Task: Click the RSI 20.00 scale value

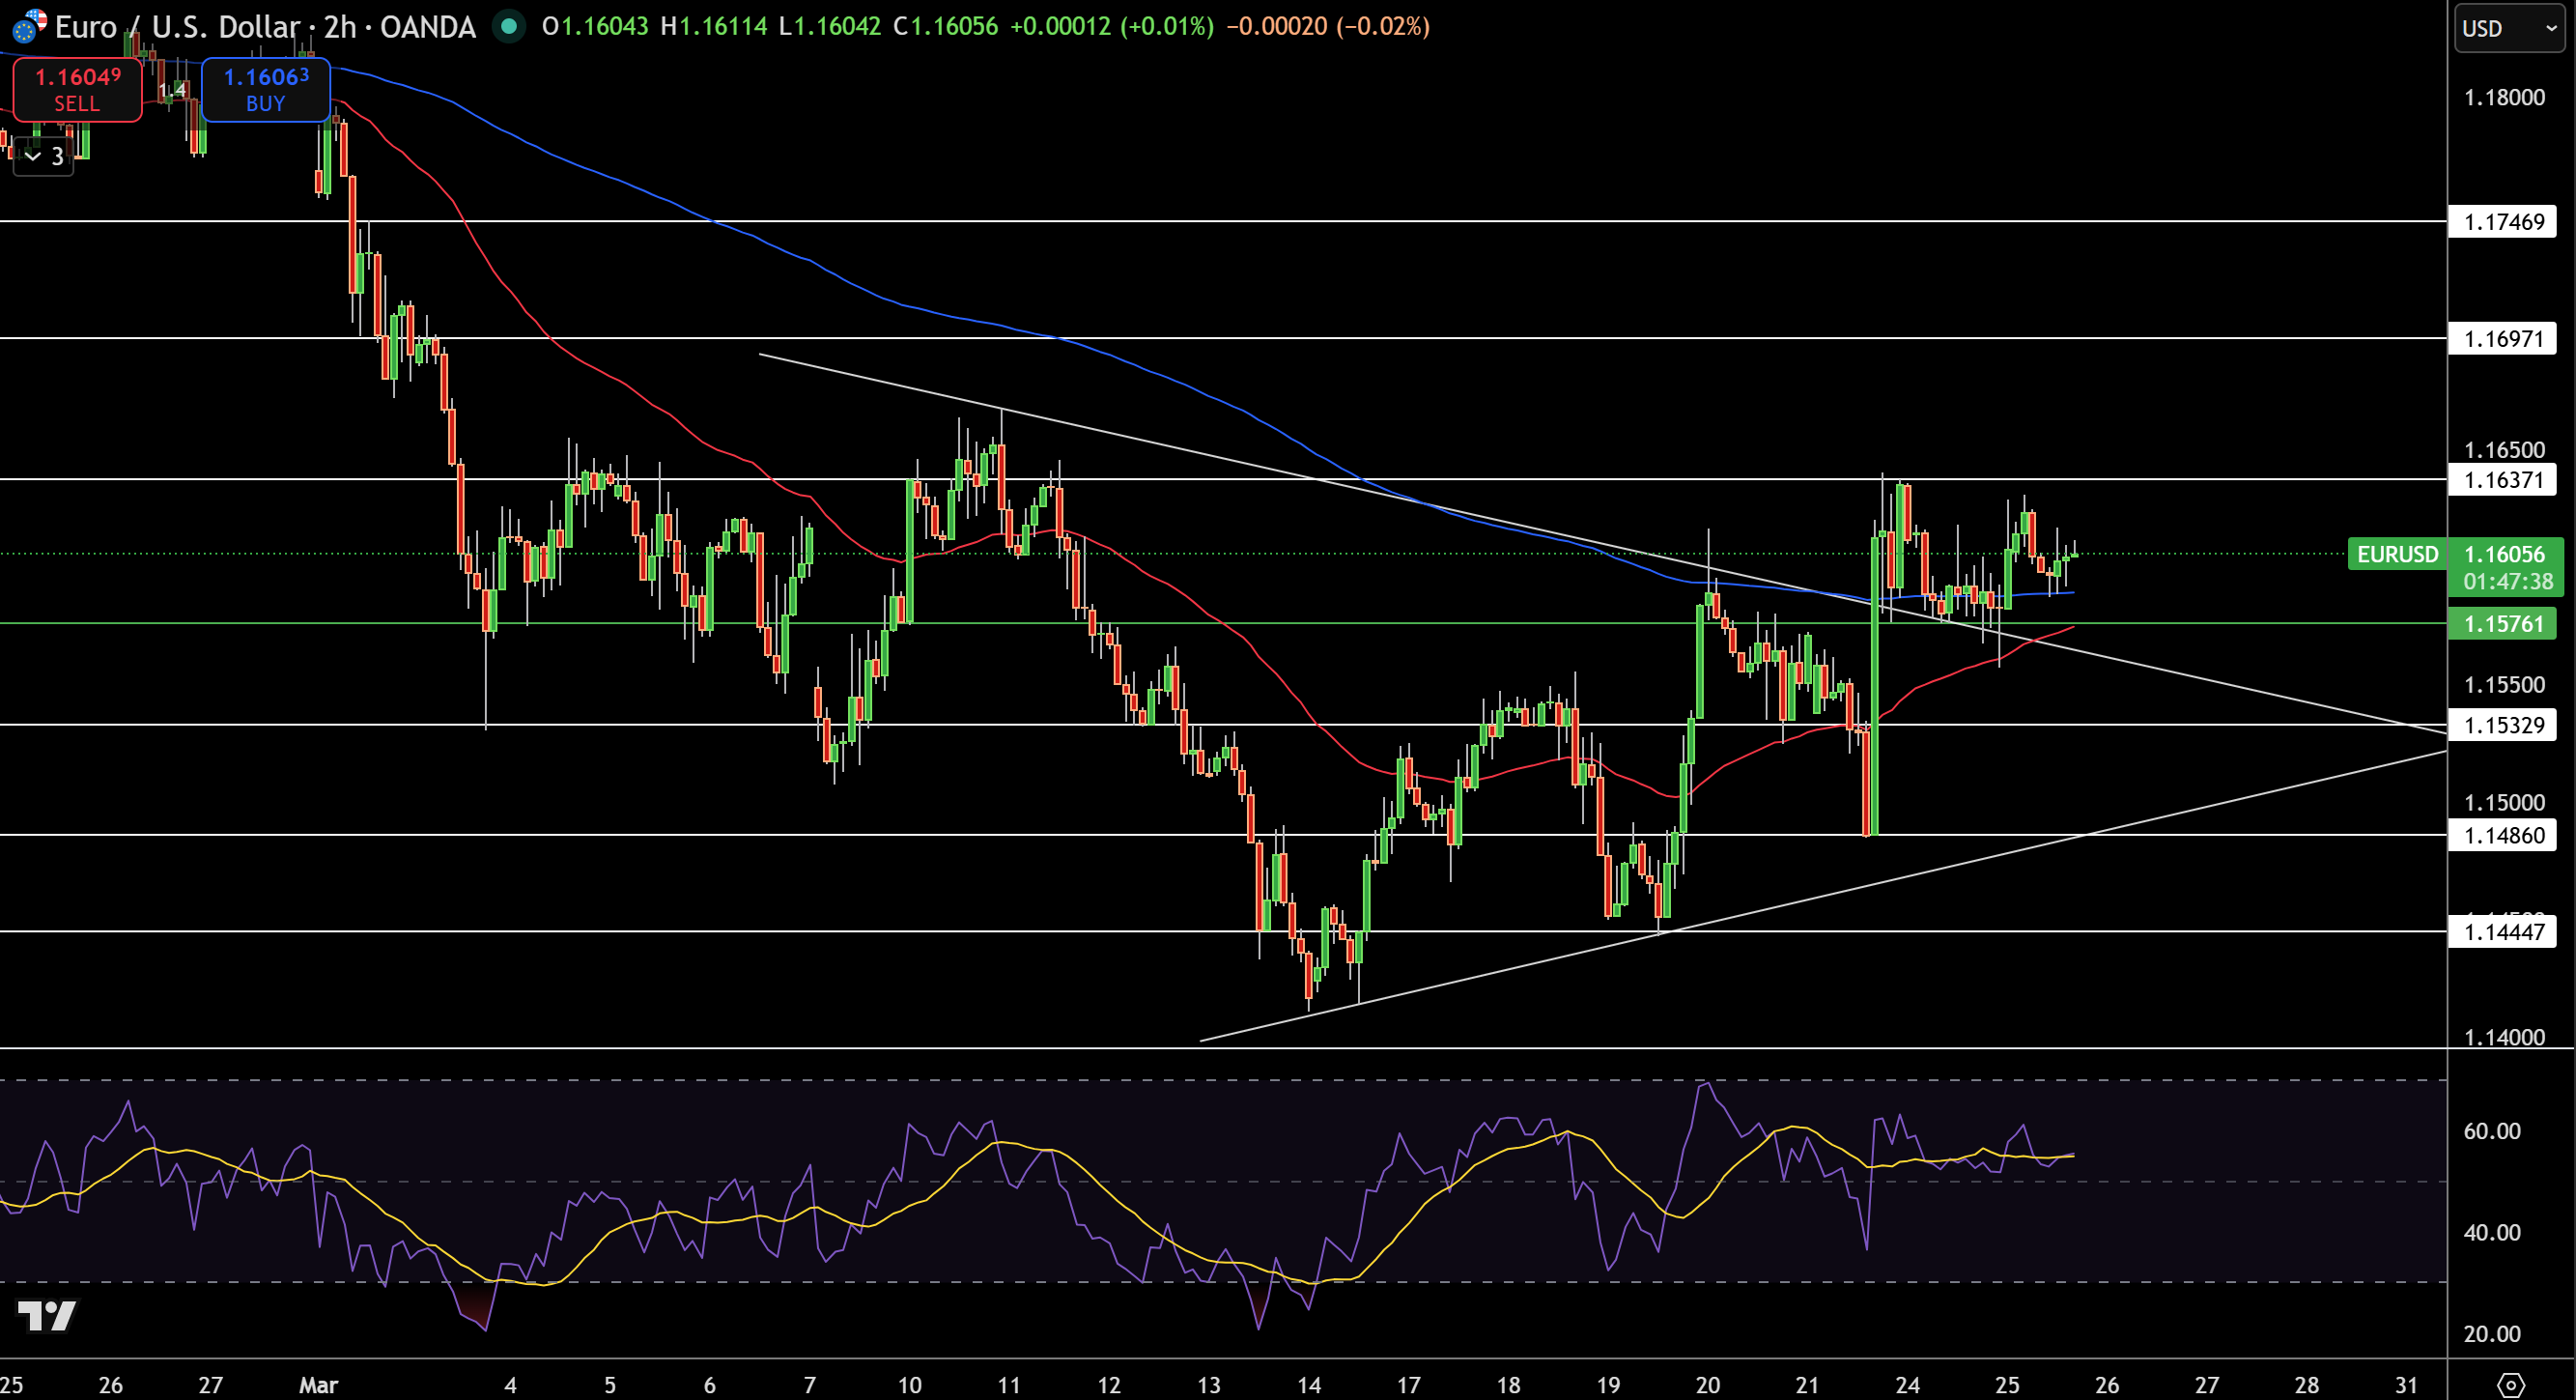Action: click(2492, 1334)
